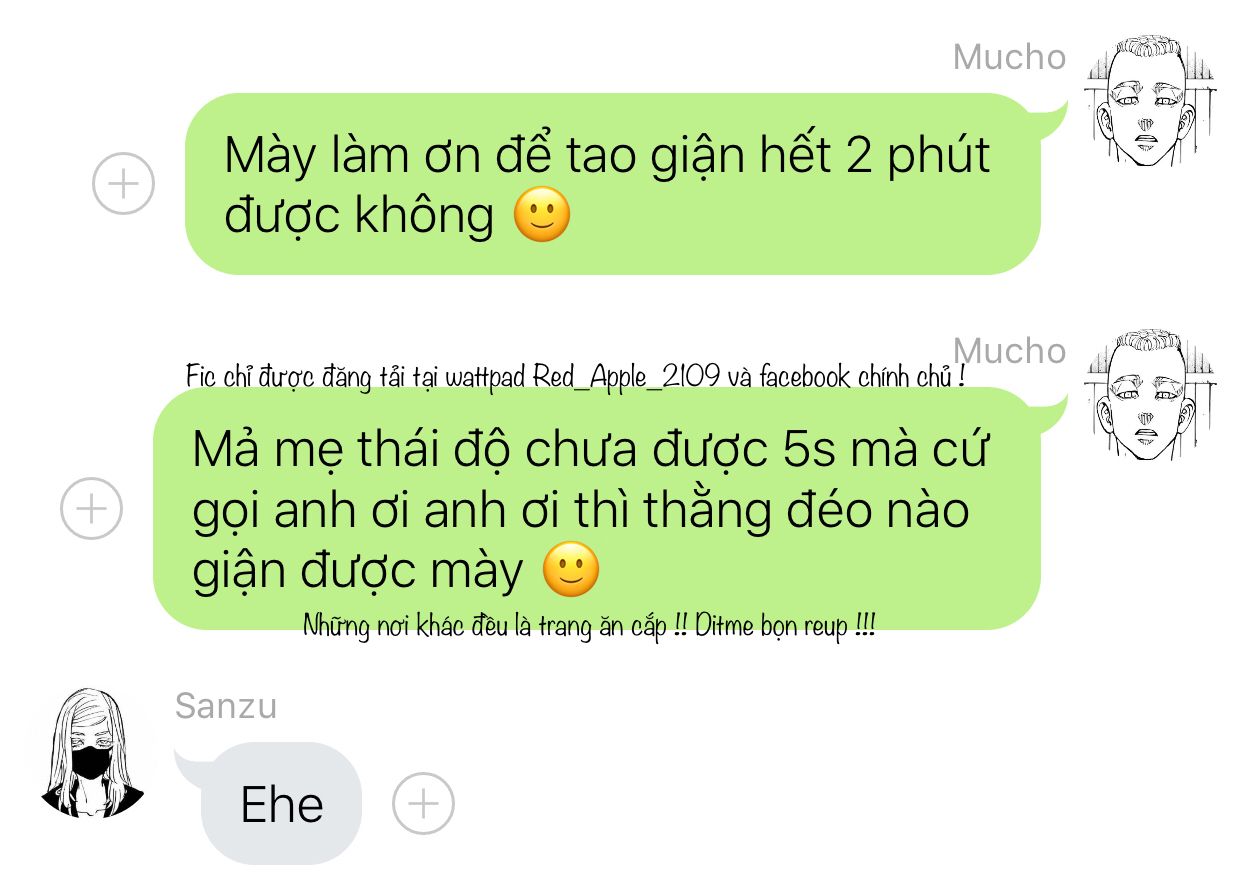Click the 'Ditme bọn reup' watermark text
Viewport: 1242px width, 885px height.
786,627
